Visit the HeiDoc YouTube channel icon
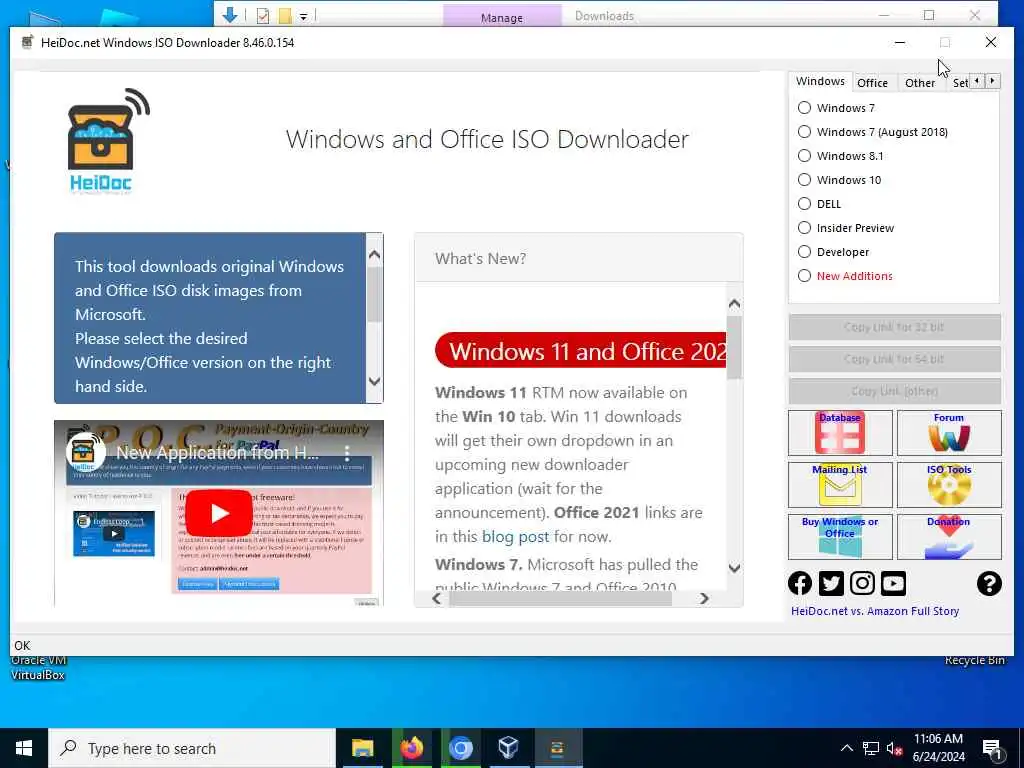The height and width of the screenshot is (768, 1024). pyautogui.click(x=893, y=583)
